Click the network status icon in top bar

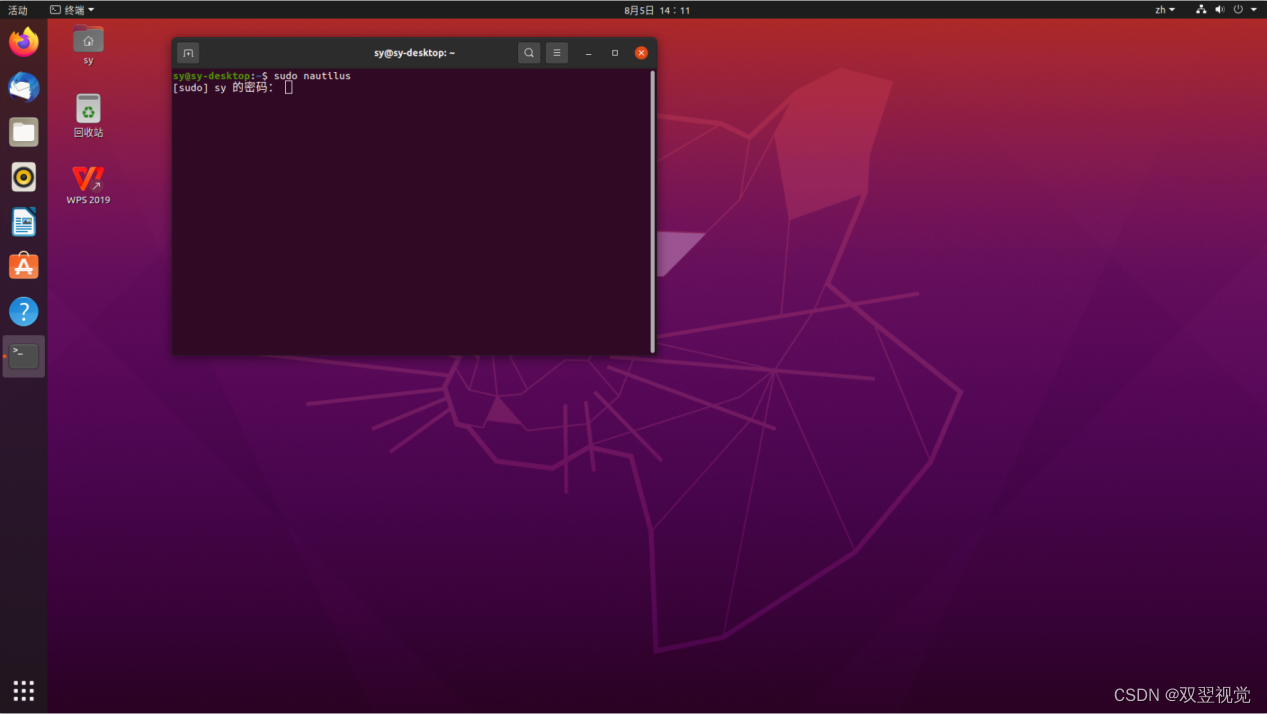coord(1199,9)
